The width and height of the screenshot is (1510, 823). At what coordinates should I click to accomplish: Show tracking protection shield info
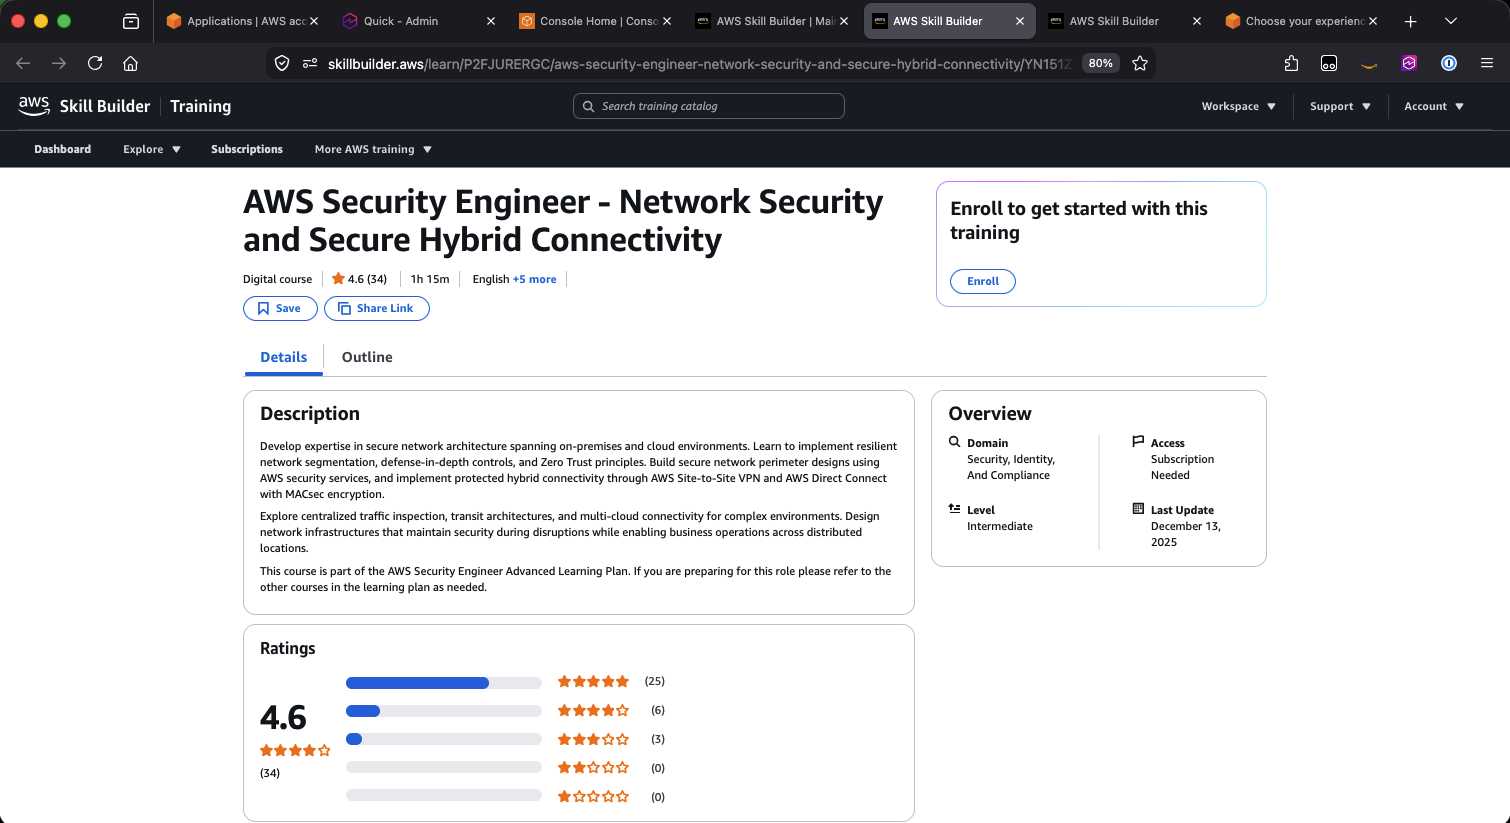click(282, 63)
